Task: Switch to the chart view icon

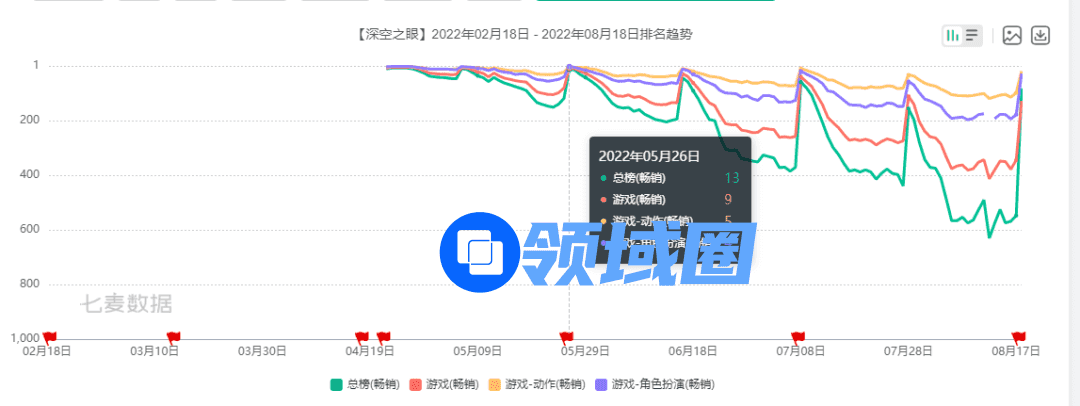Action: pyautogui.click(x=953, y=35)
